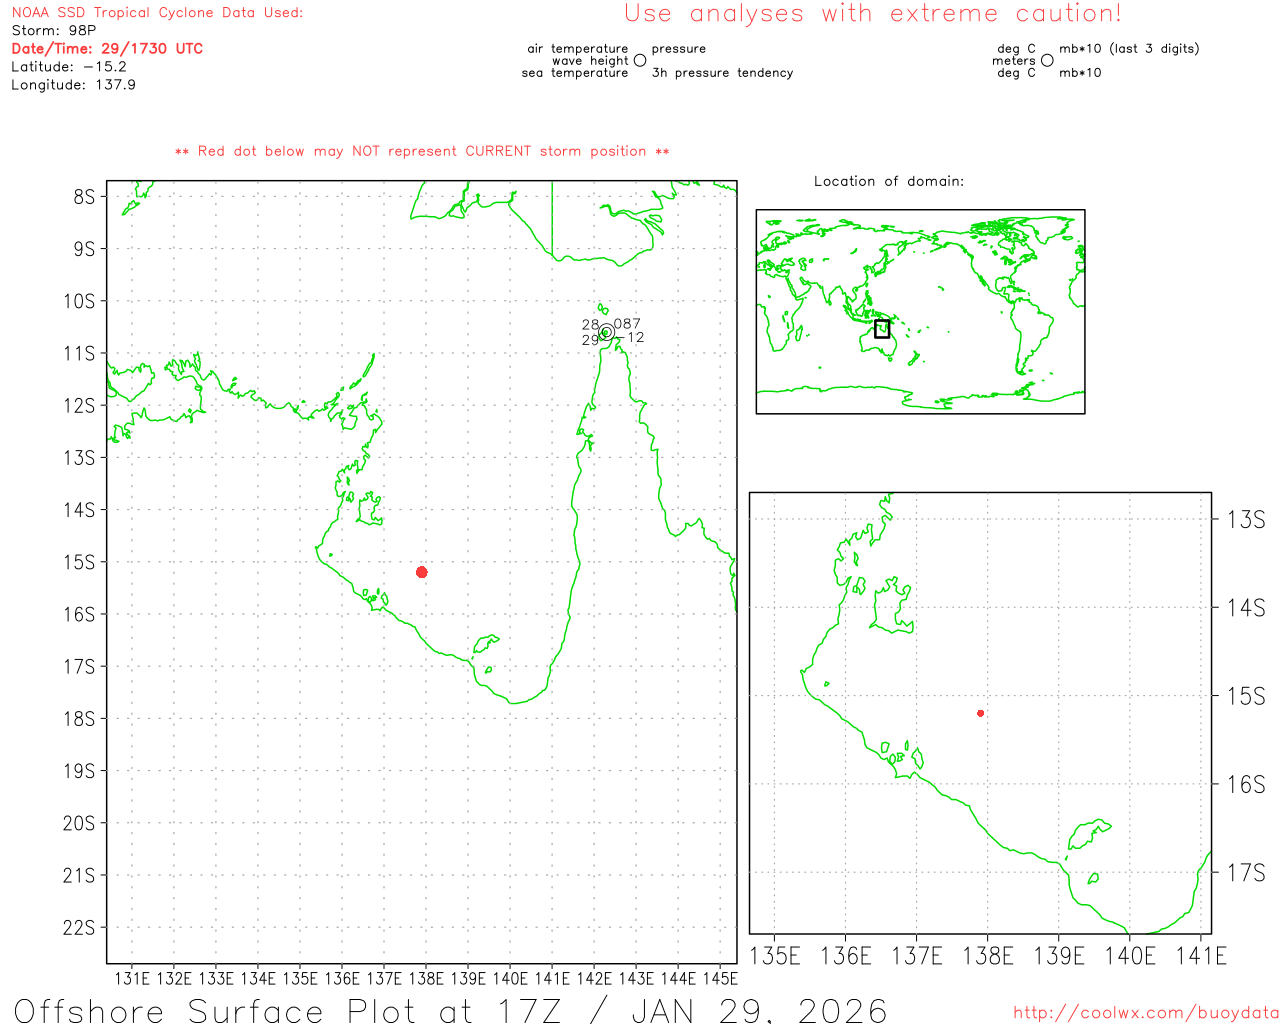Image resolution: width=1280 pixels, height=1024 pixels.
Task: Click the 'Use analyses with extreme caution!' warning
Action: pos(873,14)
